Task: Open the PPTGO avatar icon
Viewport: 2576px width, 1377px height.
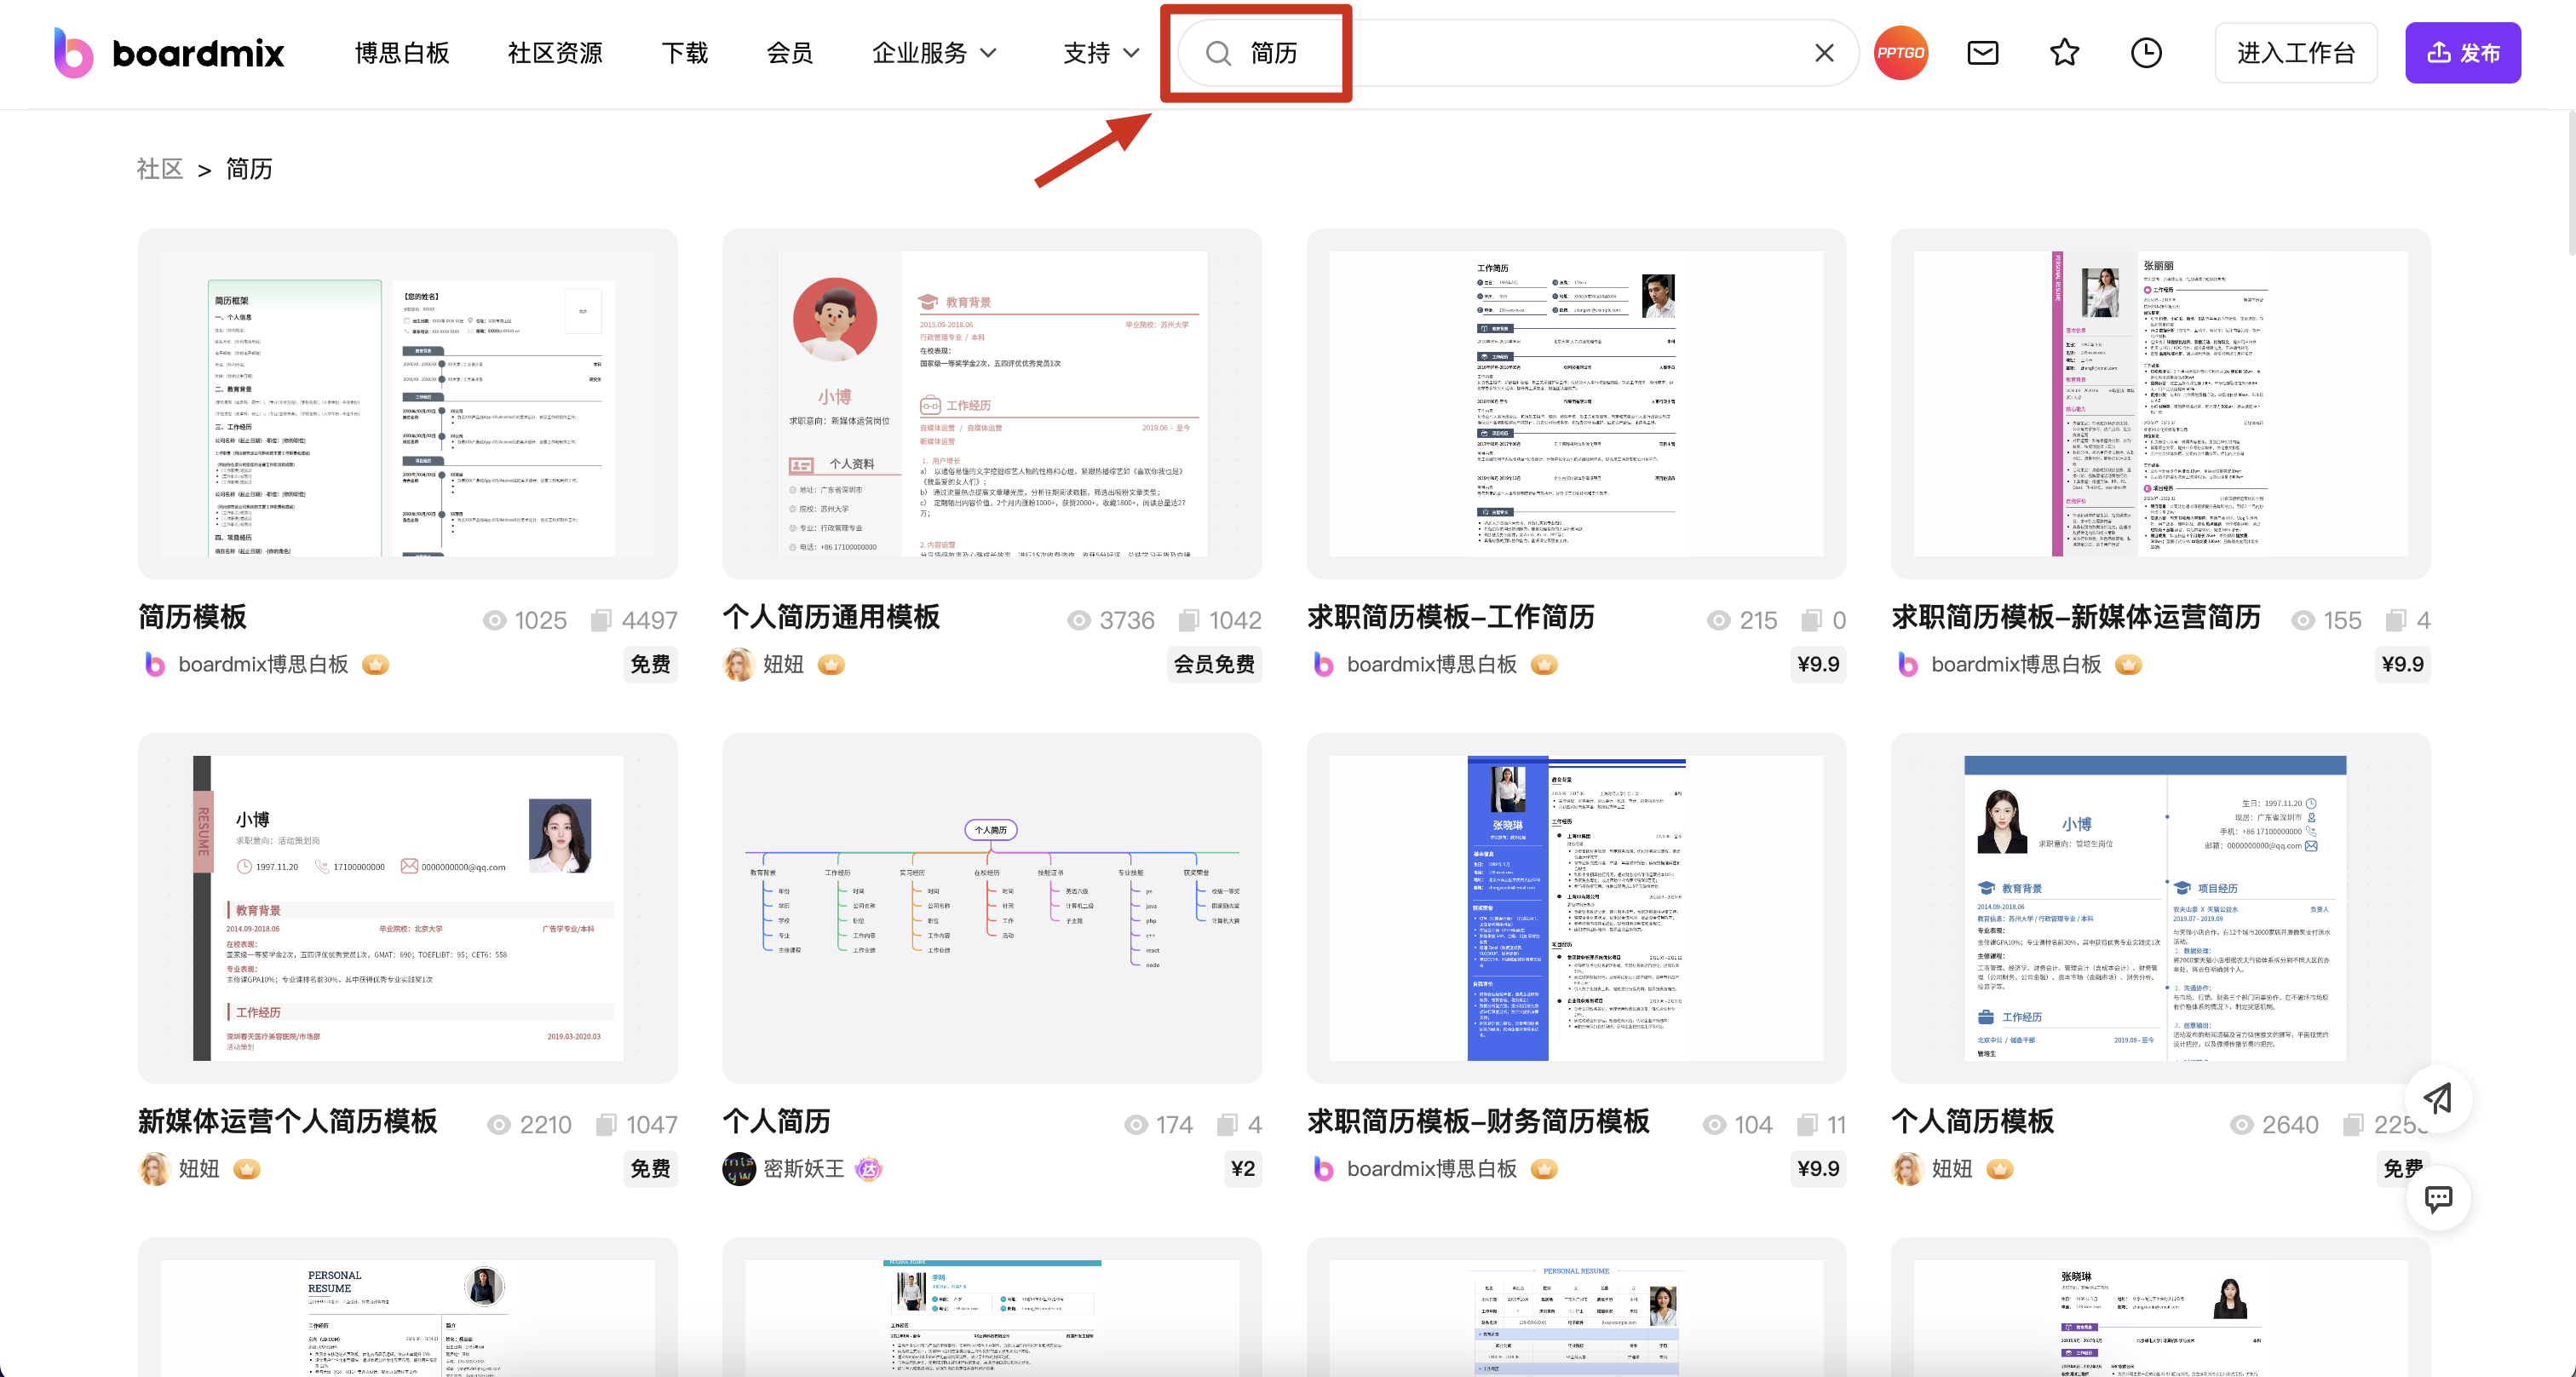Action: tap(1900, 53)
